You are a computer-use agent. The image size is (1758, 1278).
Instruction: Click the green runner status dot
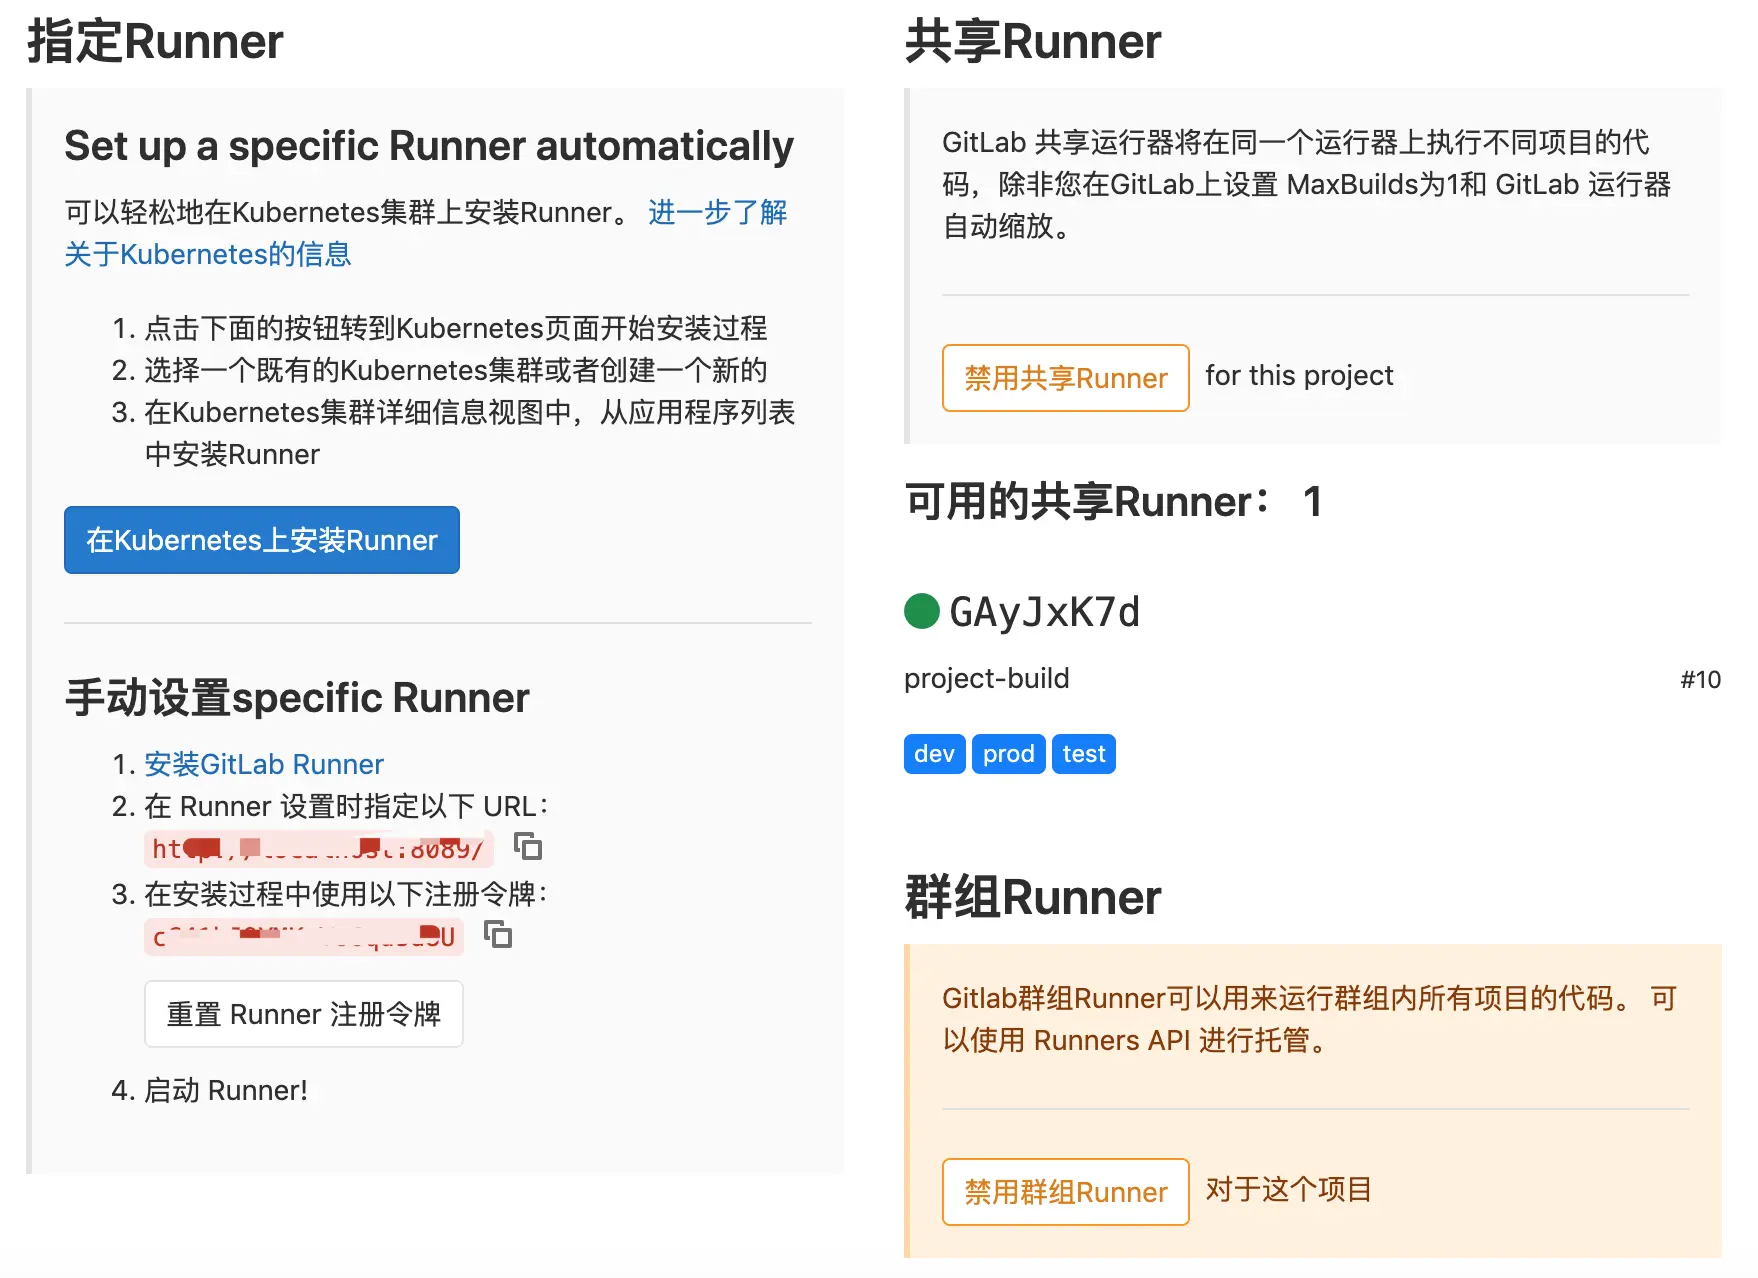(x=921, y=611)
